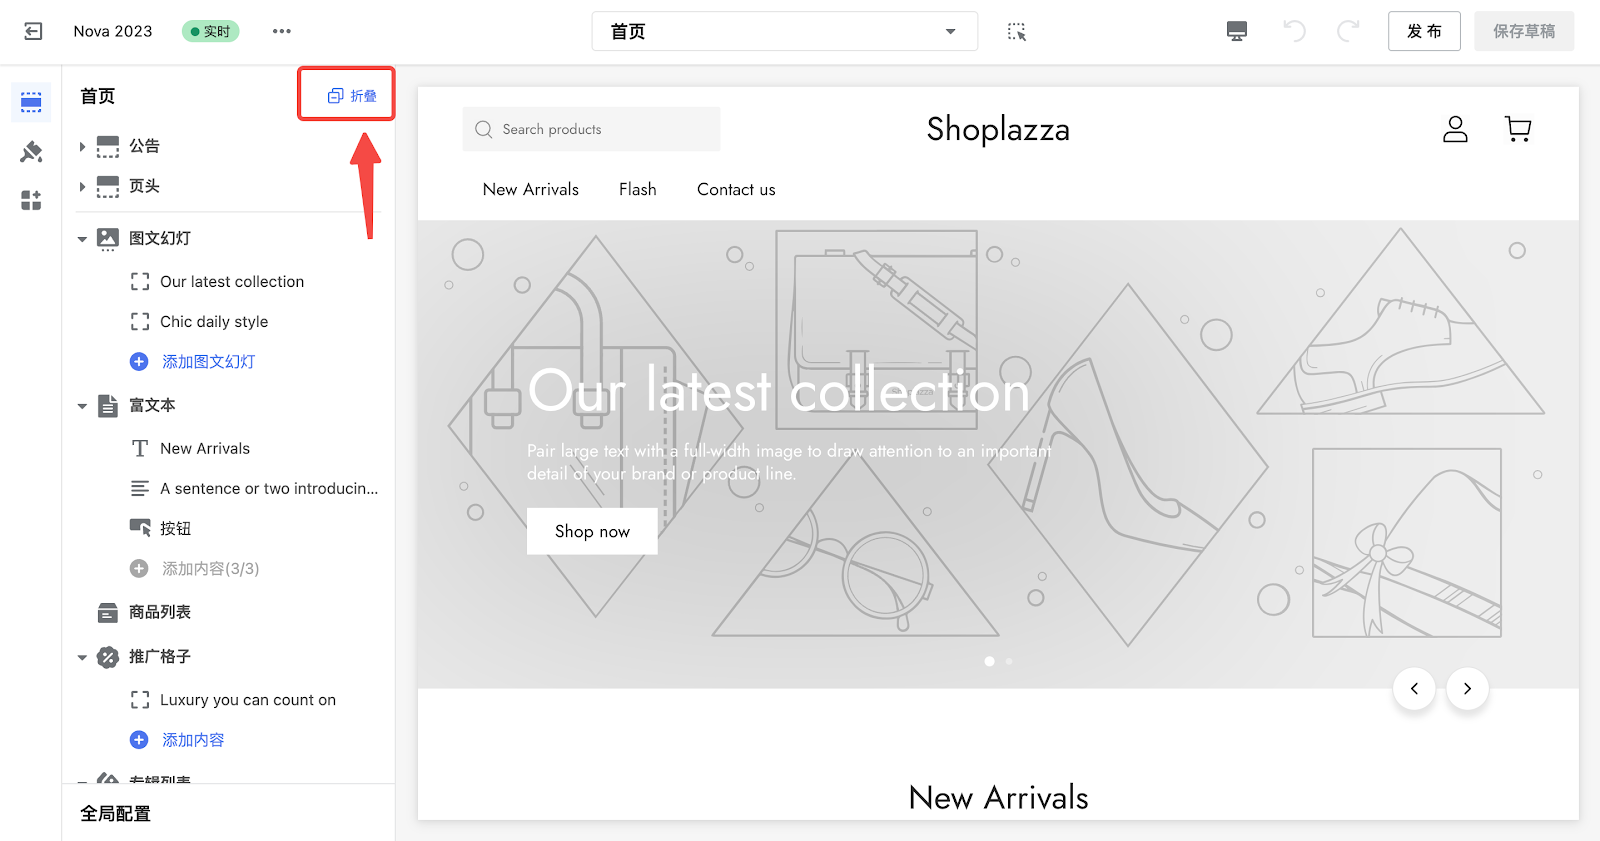
Task: Open the shopping cart icon in preview
Action: [1518, 129]
